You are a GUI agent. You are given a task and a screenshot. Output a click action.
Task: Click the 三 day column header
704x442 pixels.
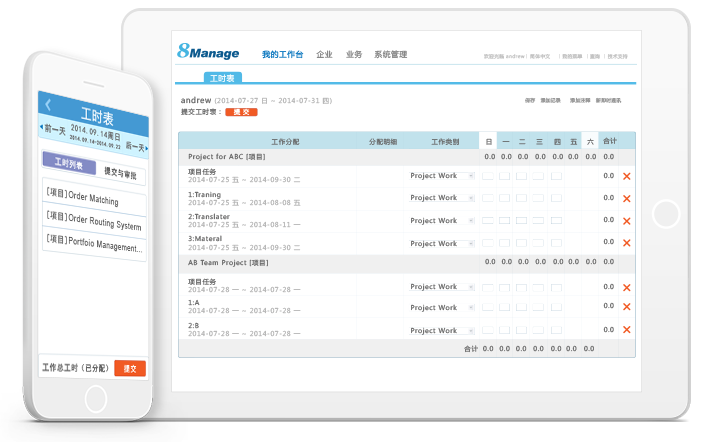pyautogui.click(x=539, y=141)
